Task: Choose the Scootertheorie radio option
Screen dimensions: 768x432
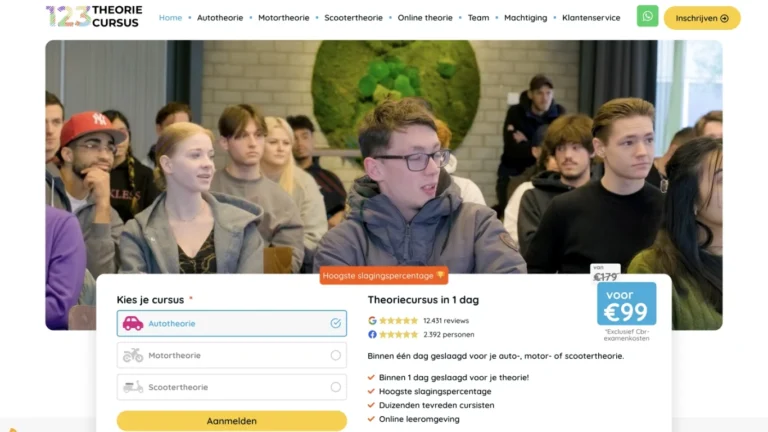Action: [336, 387]
